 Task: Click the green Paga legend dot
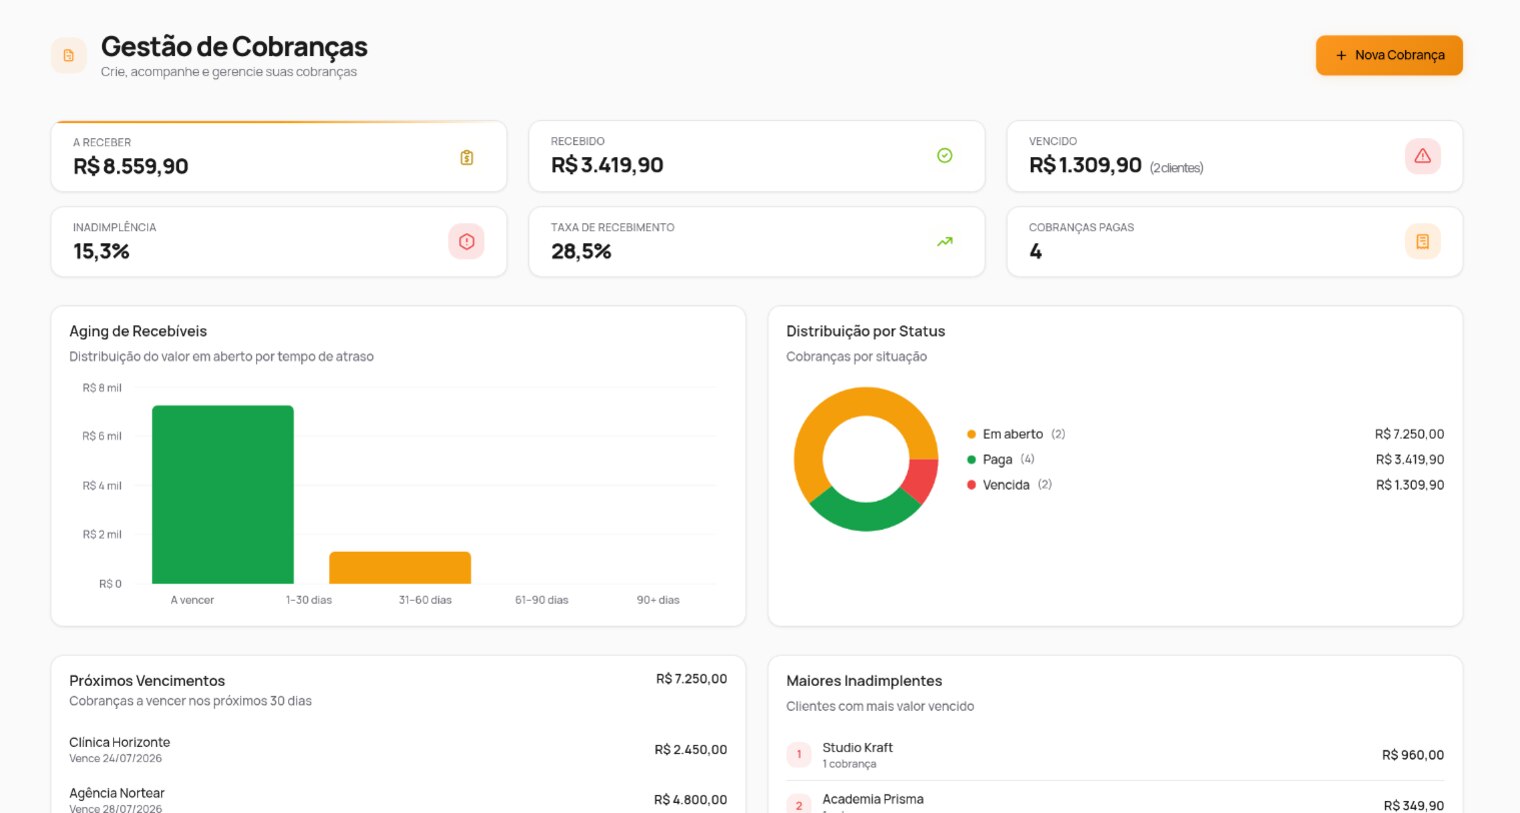971,460
